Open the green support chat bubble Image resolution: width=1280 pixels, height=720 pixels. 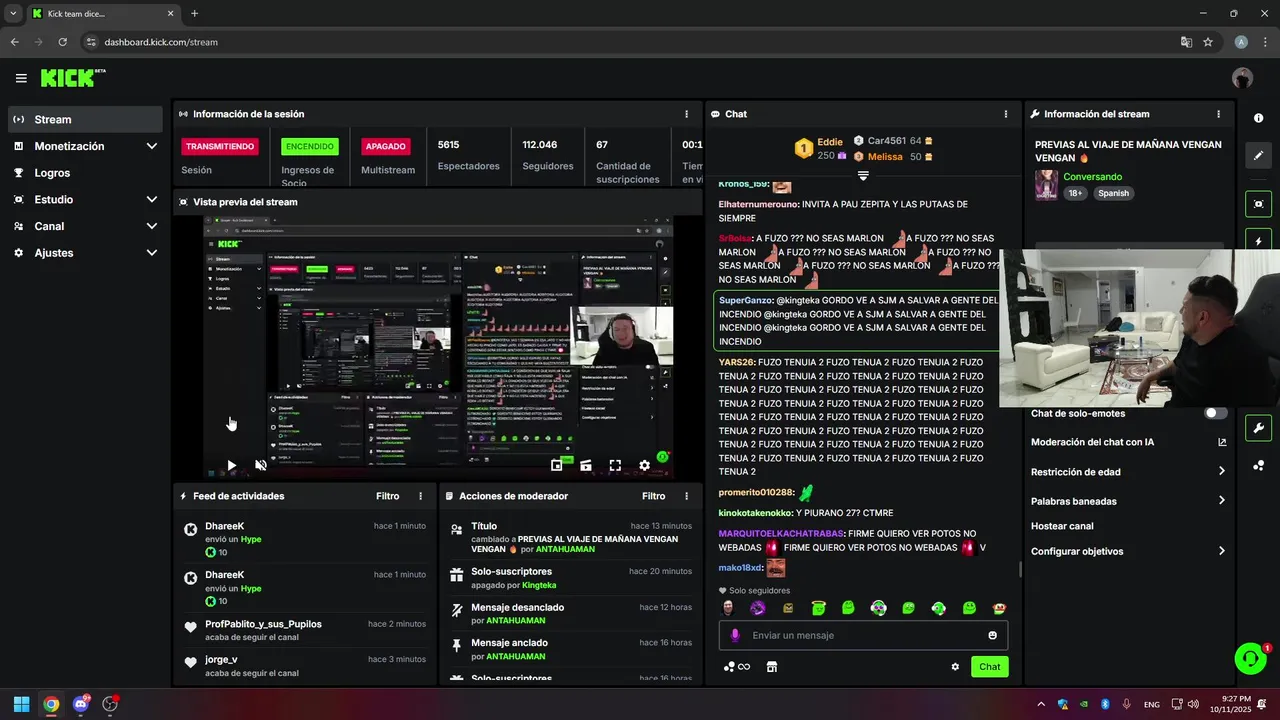1250,658
